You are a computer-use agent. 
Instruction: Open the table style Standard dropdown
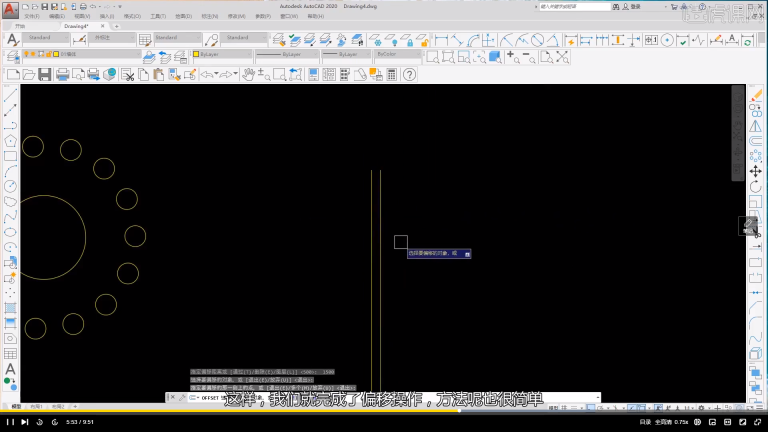[177, 38]
